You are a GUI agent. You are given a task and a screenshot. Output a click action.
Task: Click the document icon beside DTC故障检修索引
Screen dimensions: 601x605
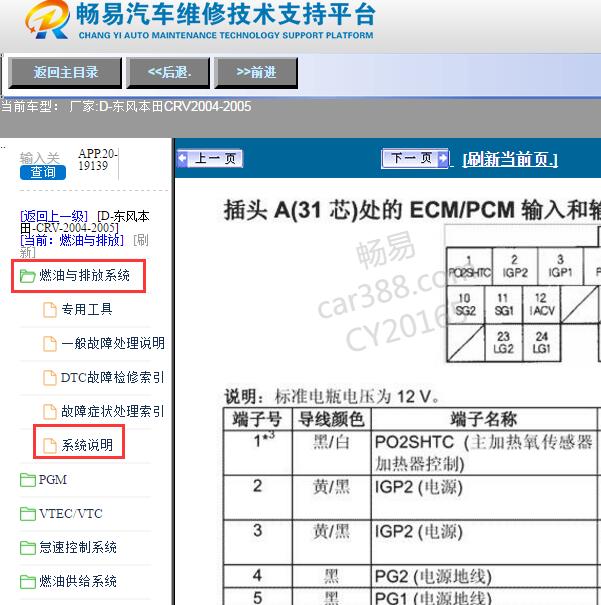pos(50,377)
